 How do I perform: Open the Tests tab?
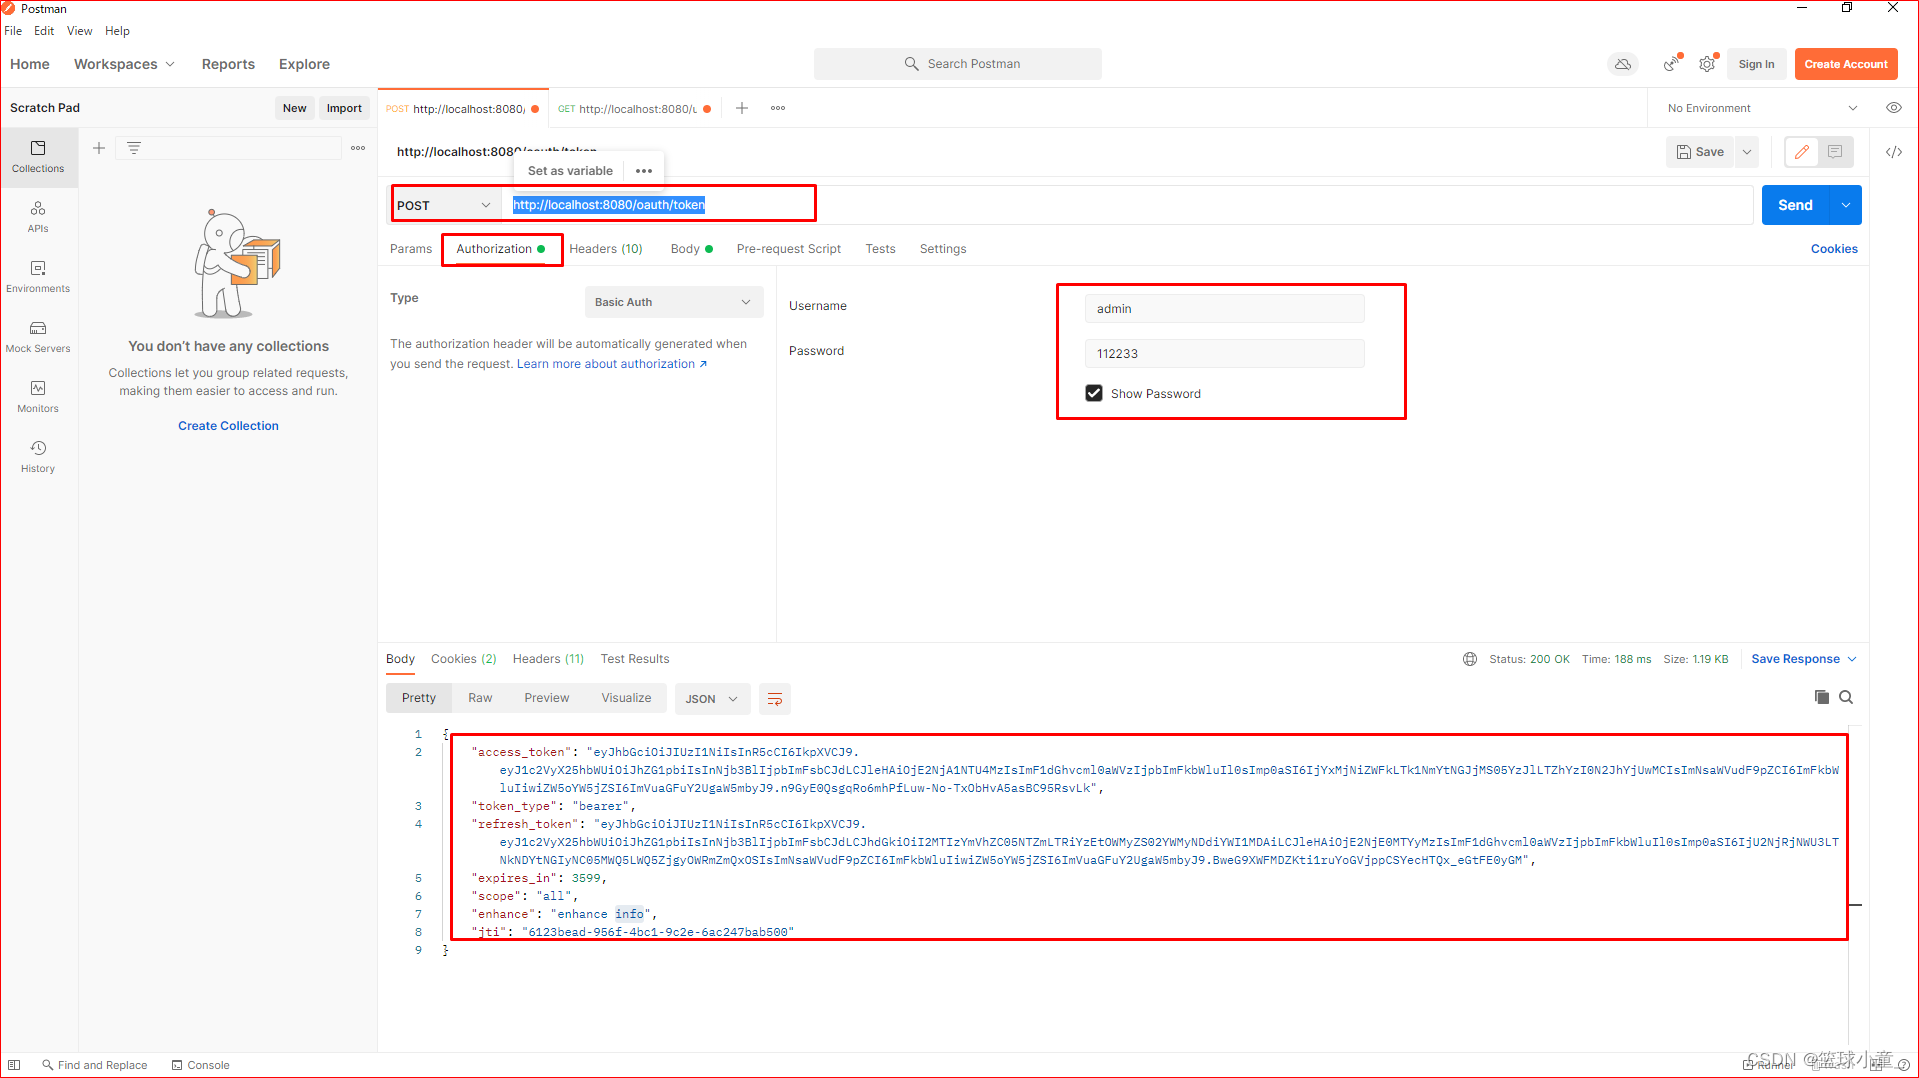click(881, 249)
